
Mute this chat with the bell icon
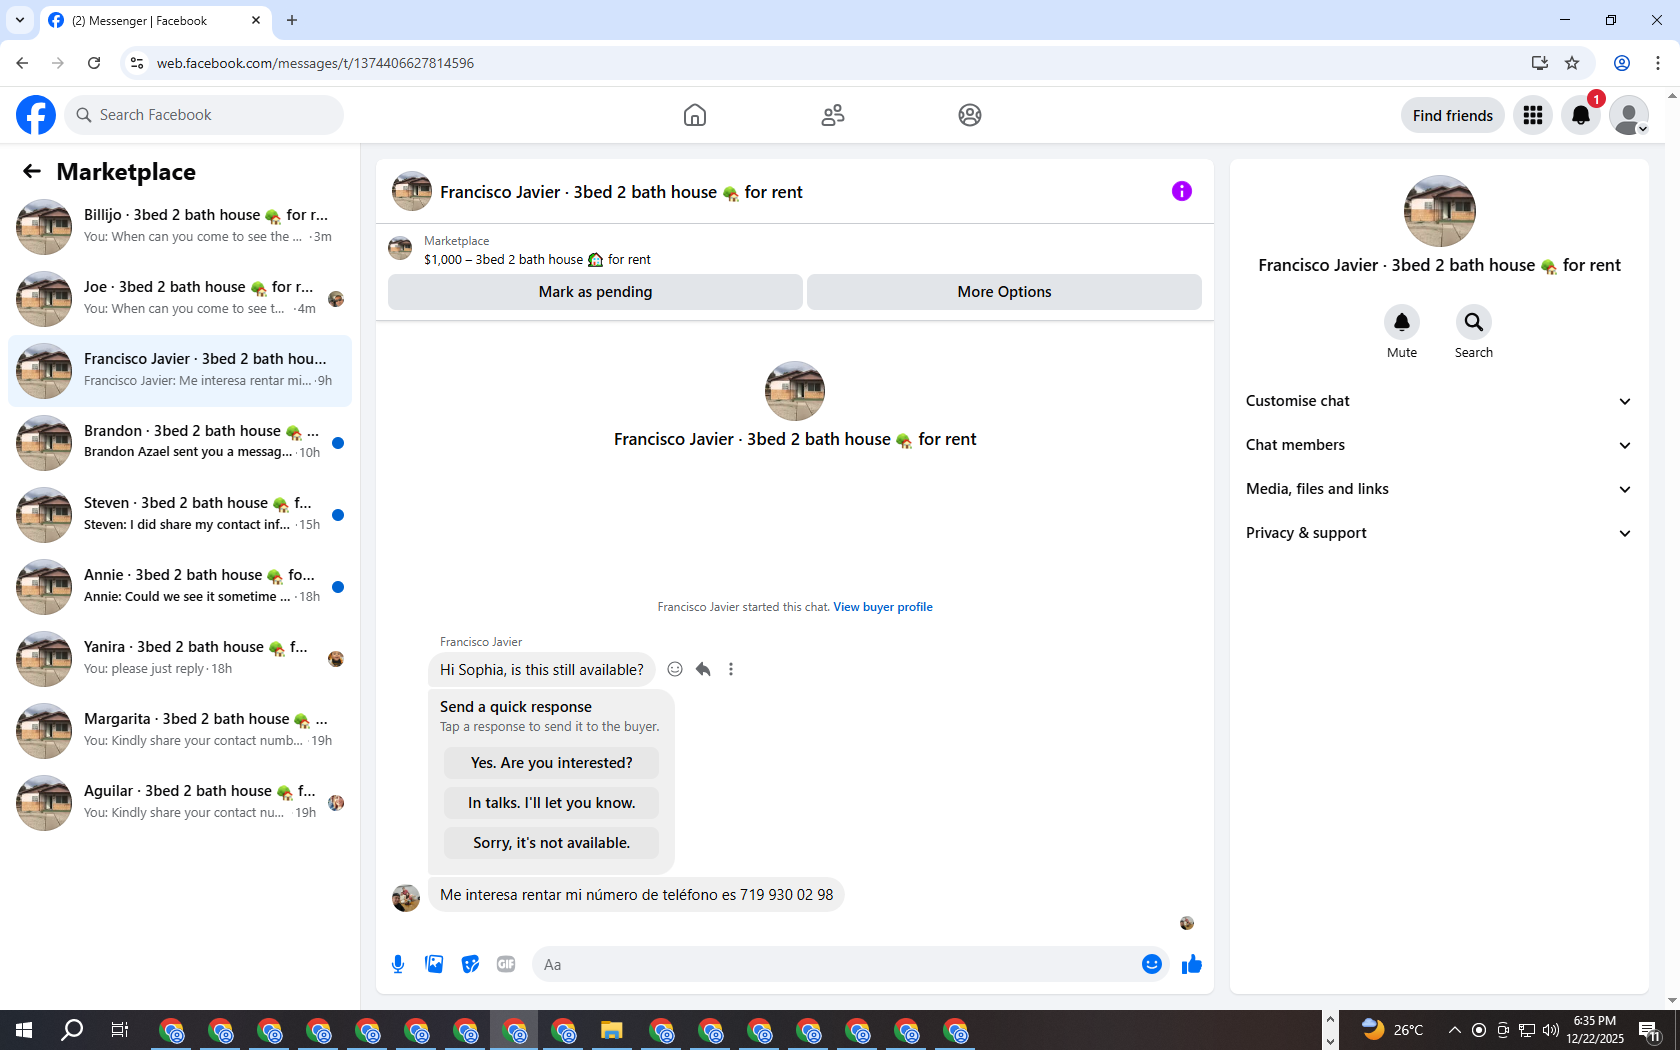[x=1402, y=322]
